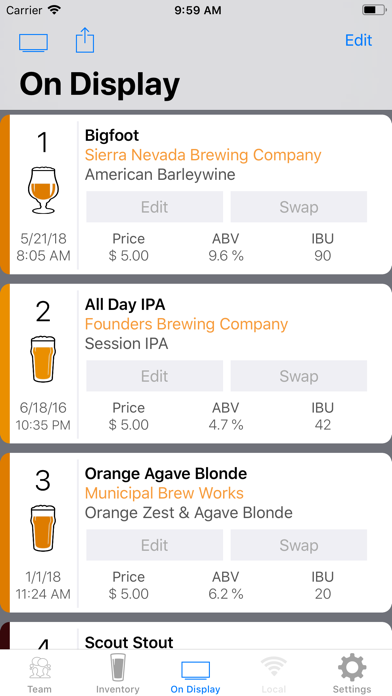Open the share sheet icon
This screenshot has width=392, height=696.
point(85,40)
